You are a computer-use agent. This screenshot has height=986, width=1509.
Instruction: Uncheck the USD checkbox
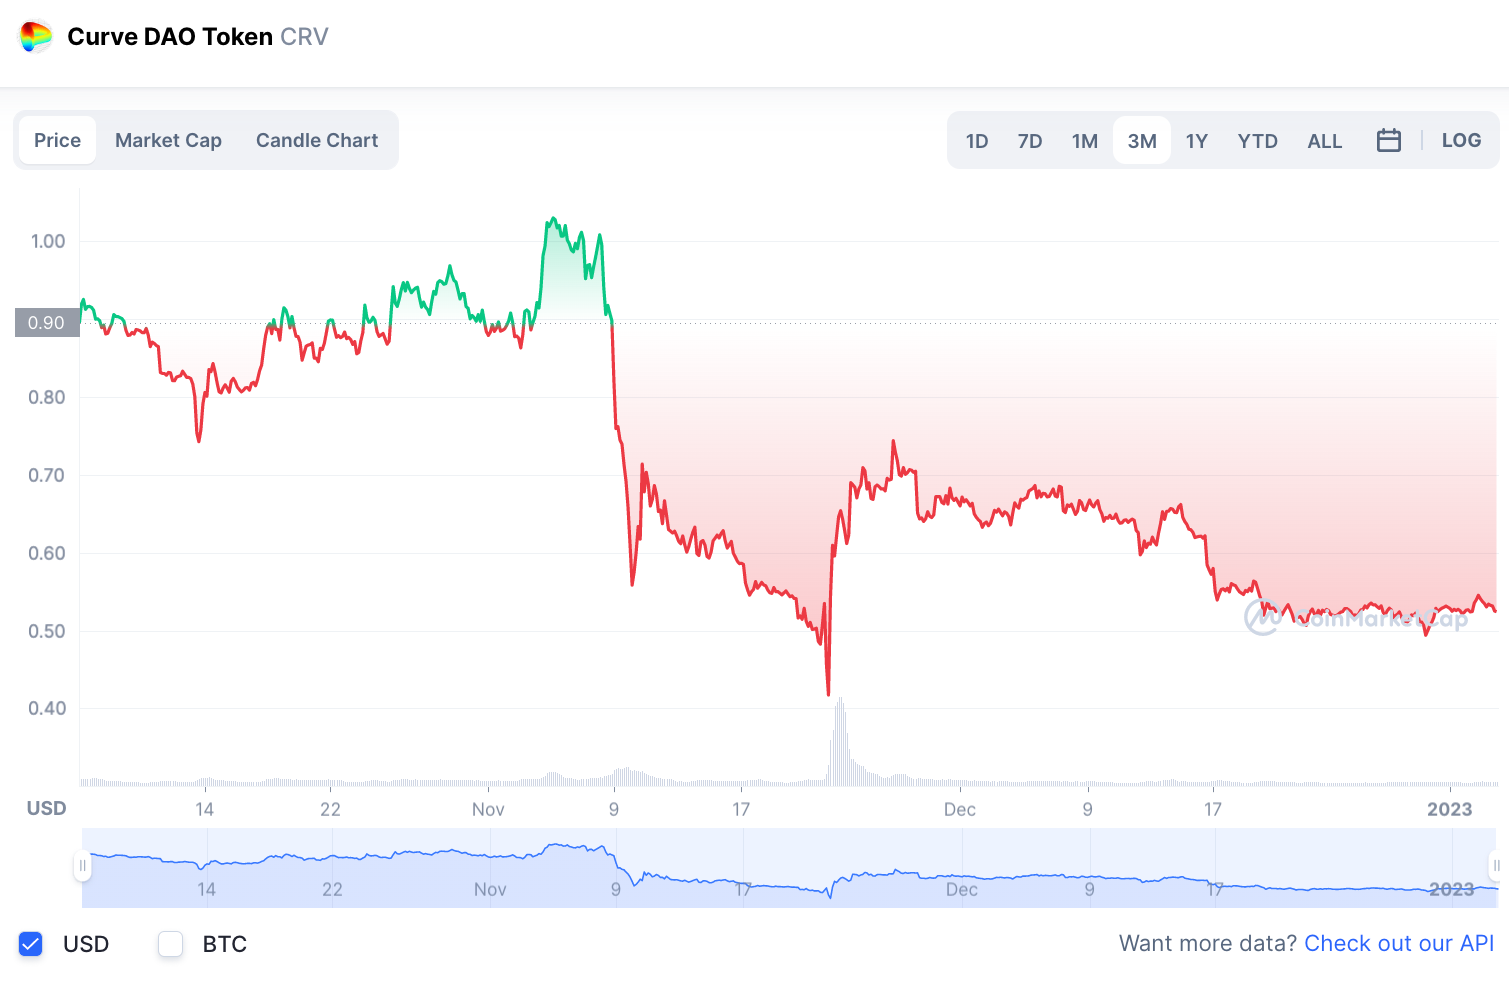coord(31,944)
